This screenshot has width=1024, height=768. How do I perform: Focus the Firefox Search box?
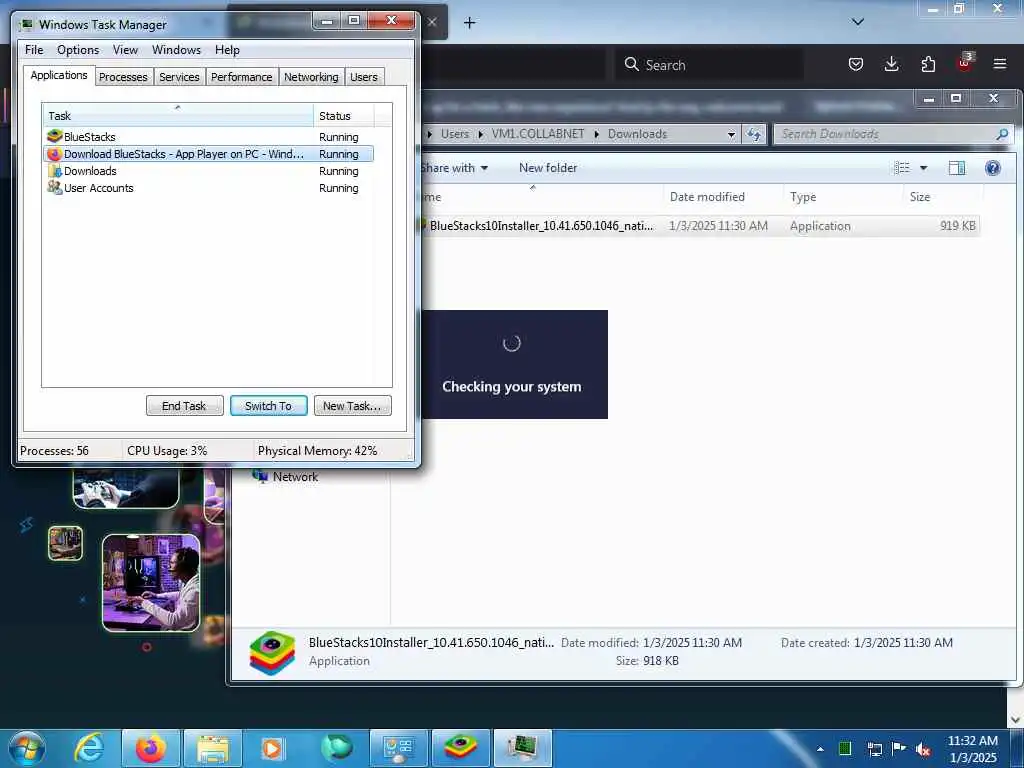tap(709, 65)
